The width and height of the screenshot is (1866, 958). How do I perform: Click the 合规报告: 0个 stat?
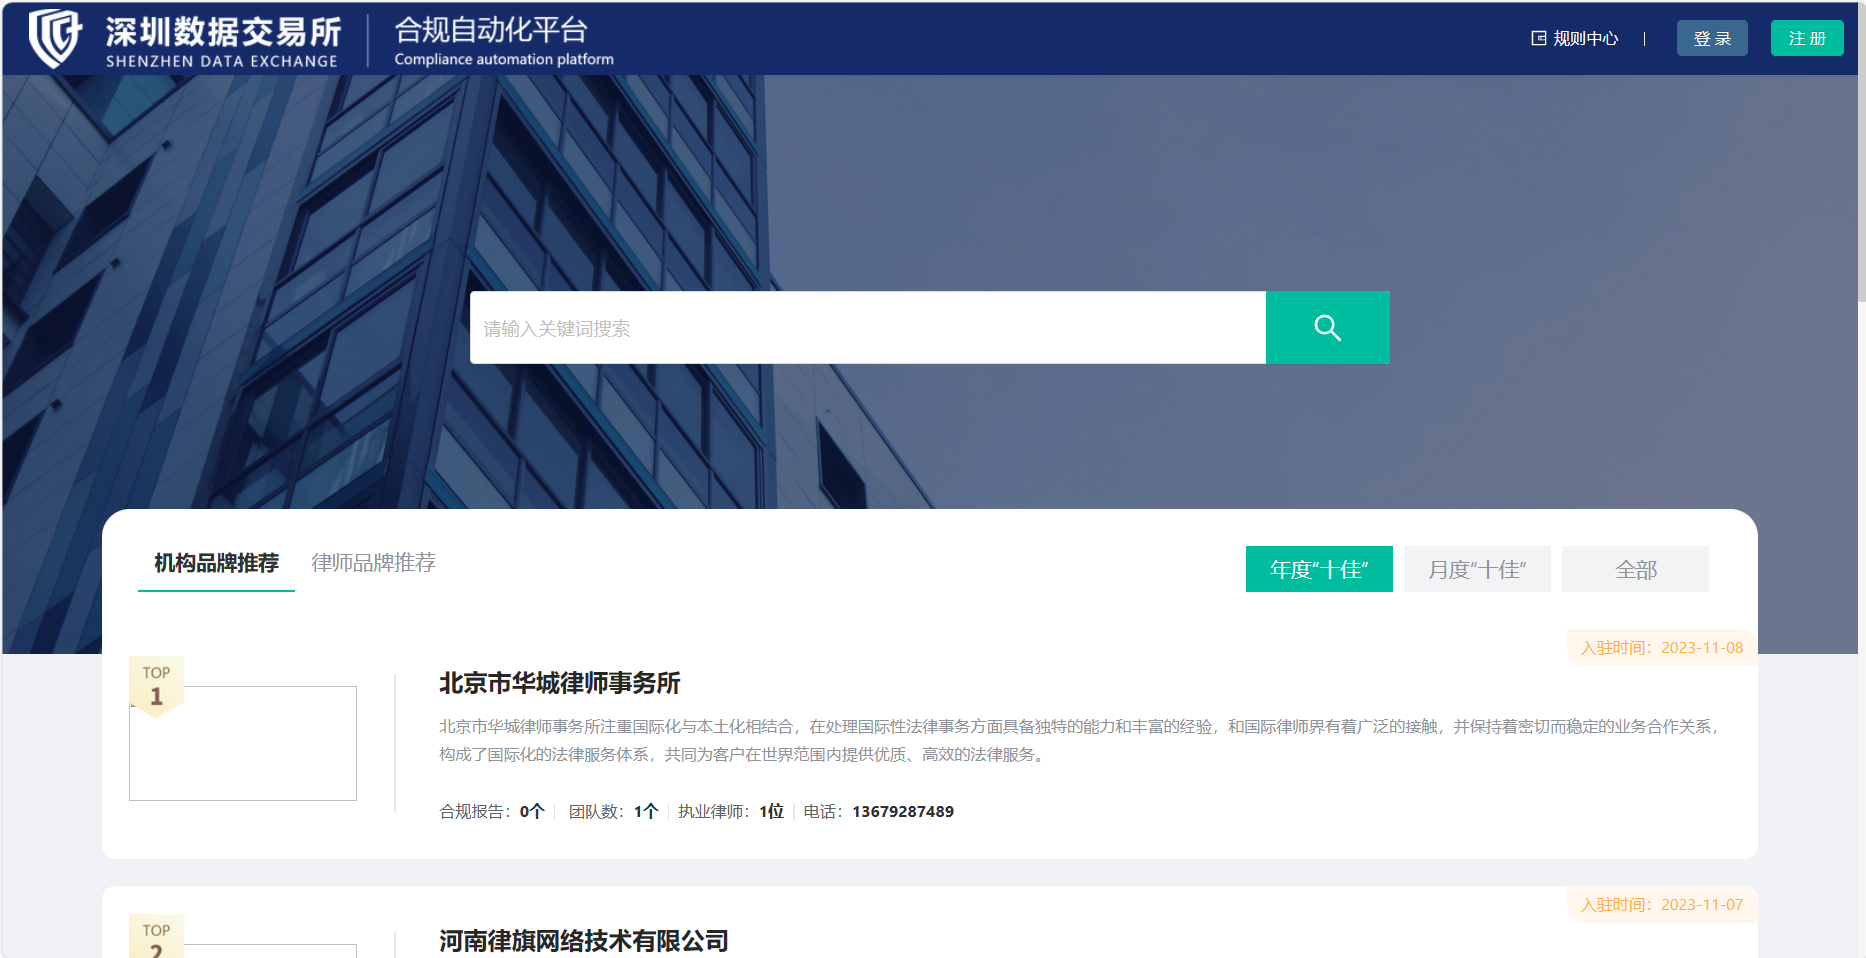[492, 811]
